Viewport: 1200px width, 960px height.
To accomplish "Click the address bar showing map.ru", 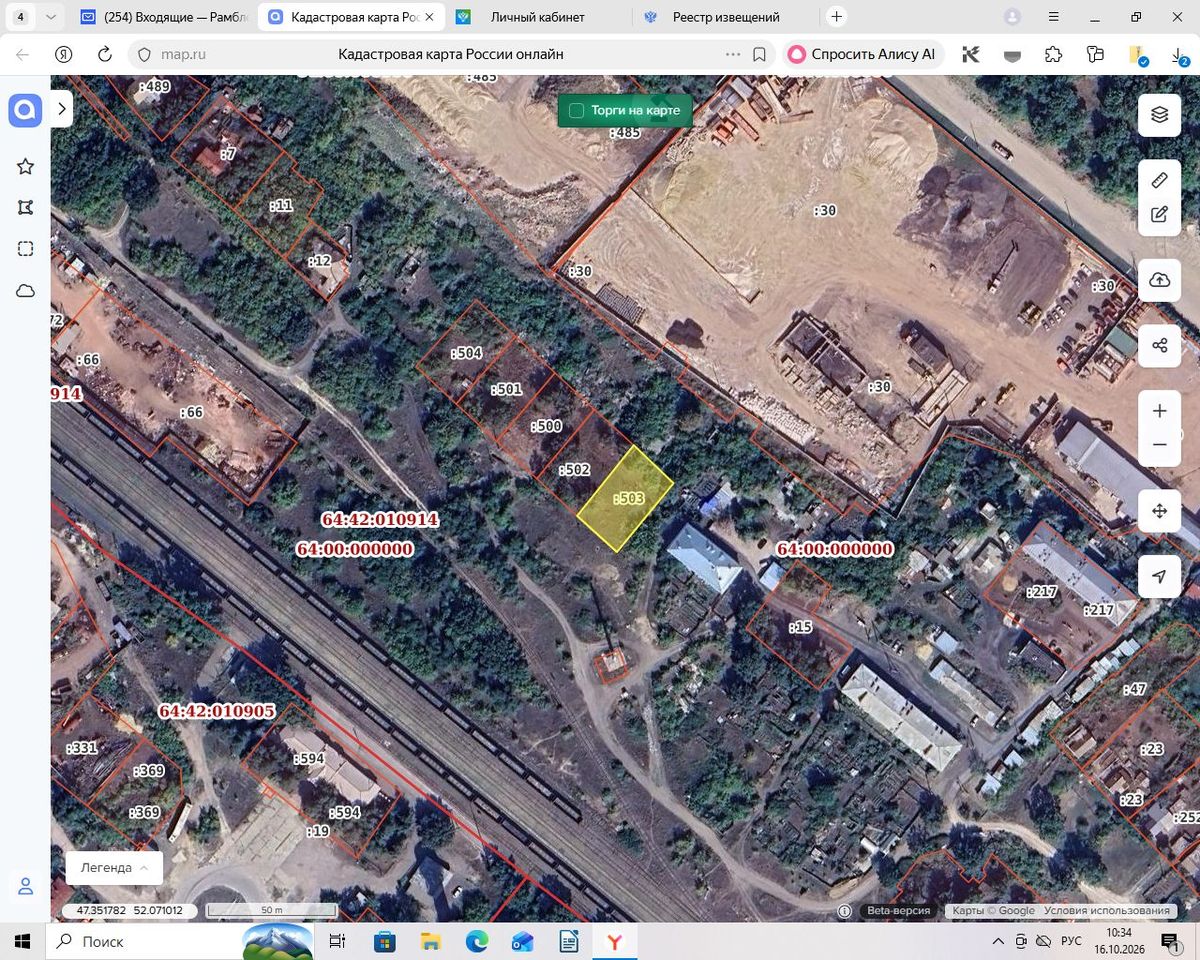I will click(x=450, y=54).
